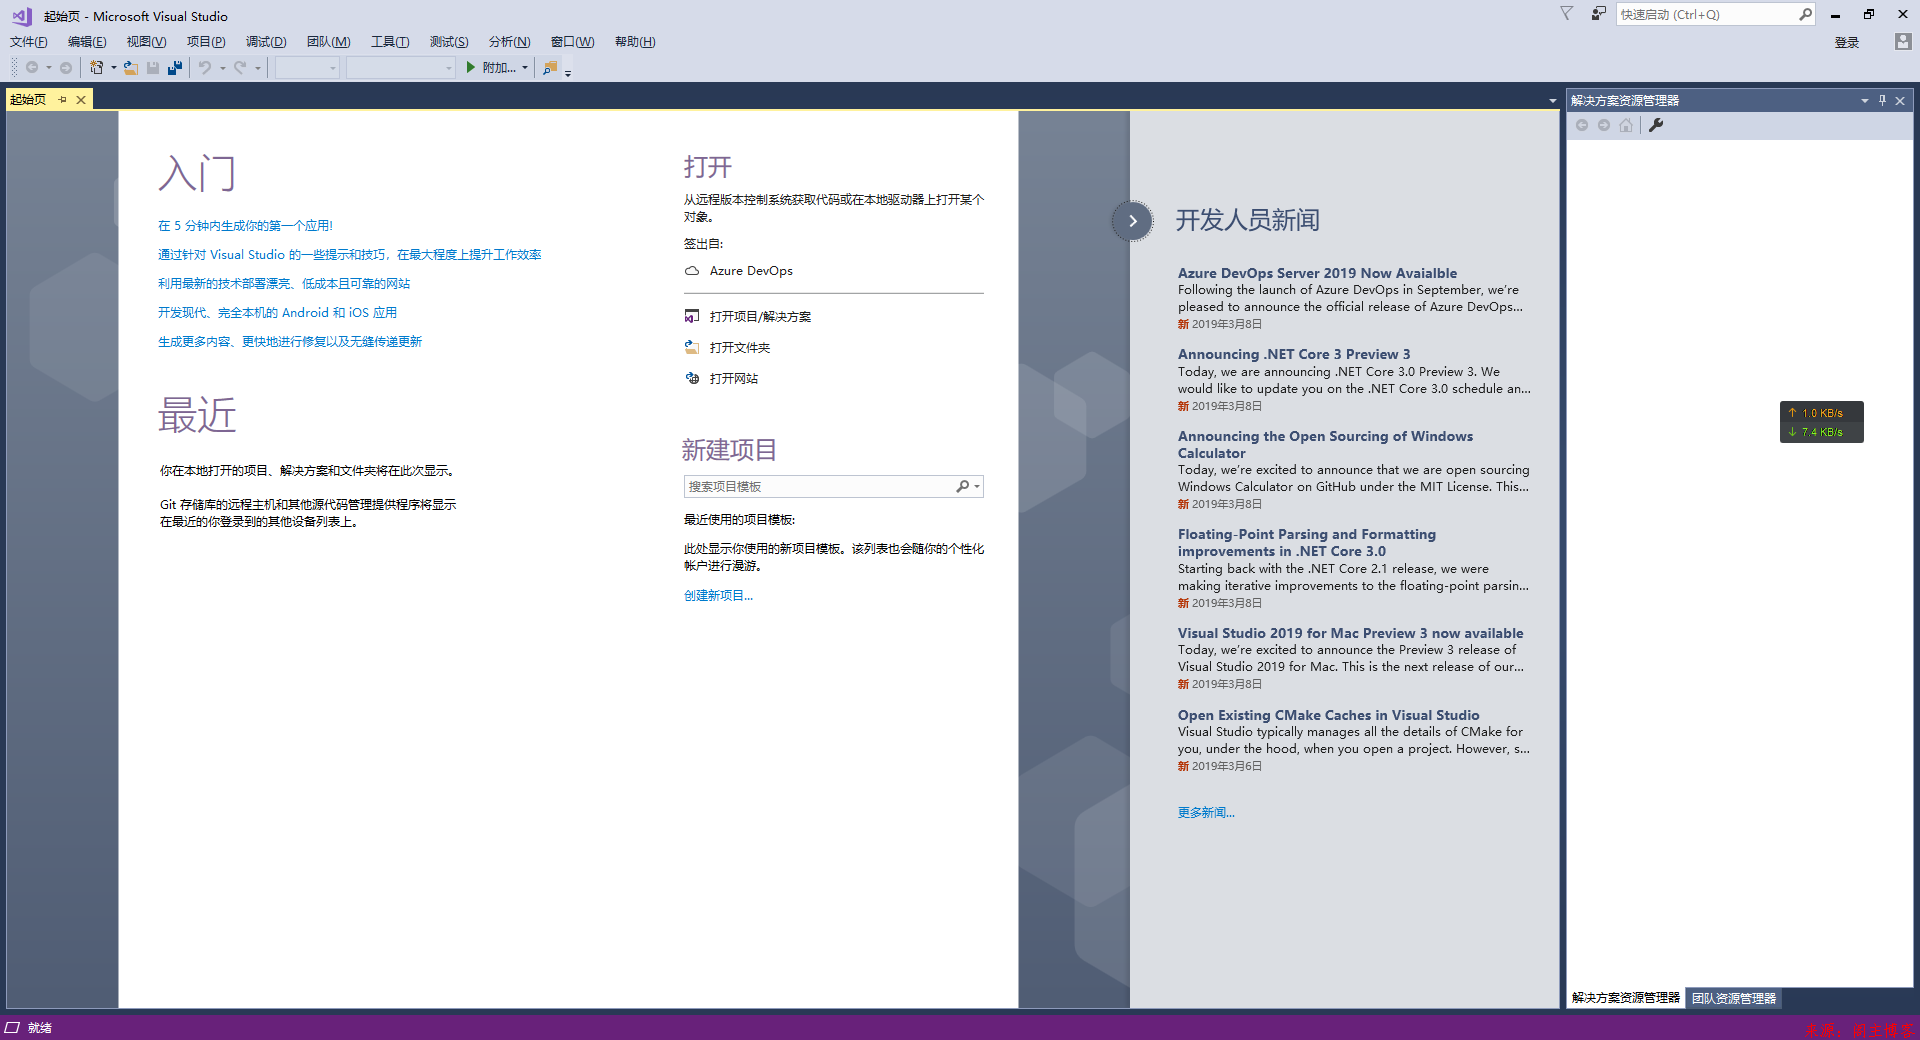Toggle auto-hide pin on Solution Explorer panel
1920x1040 pixels.
point(1882,100)
